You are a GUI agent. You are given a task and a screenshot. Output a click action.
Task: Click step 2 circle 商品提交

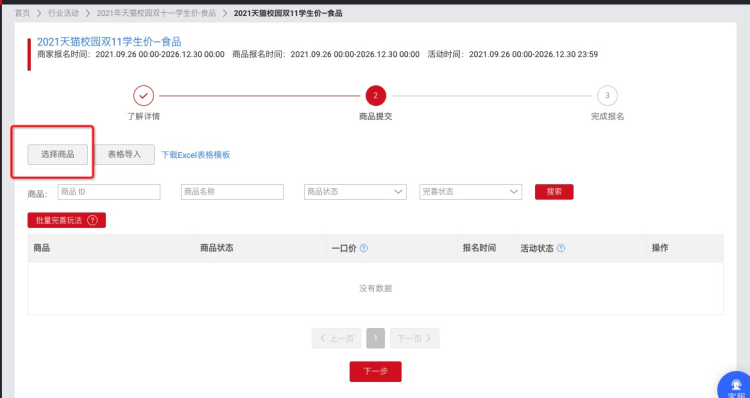(375, 96)
